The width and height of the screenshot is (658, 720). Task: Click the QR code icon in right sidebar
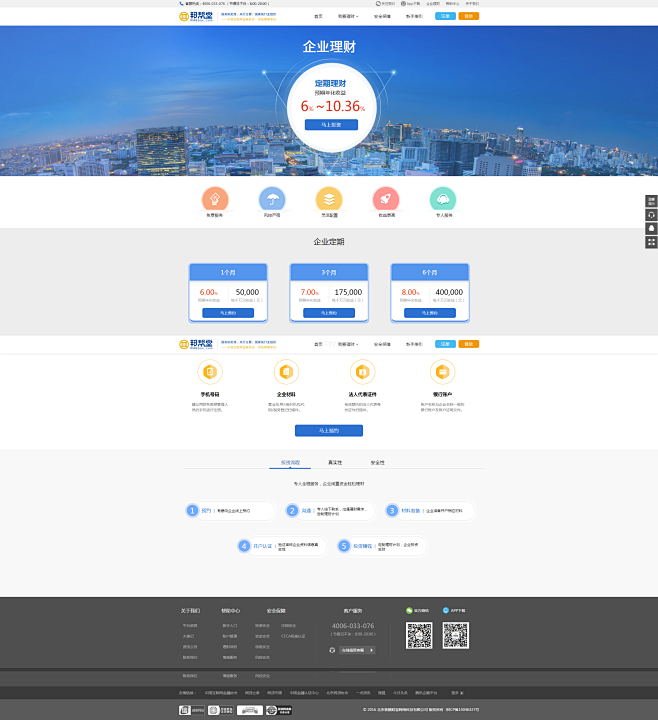click(x=651, y=242)
